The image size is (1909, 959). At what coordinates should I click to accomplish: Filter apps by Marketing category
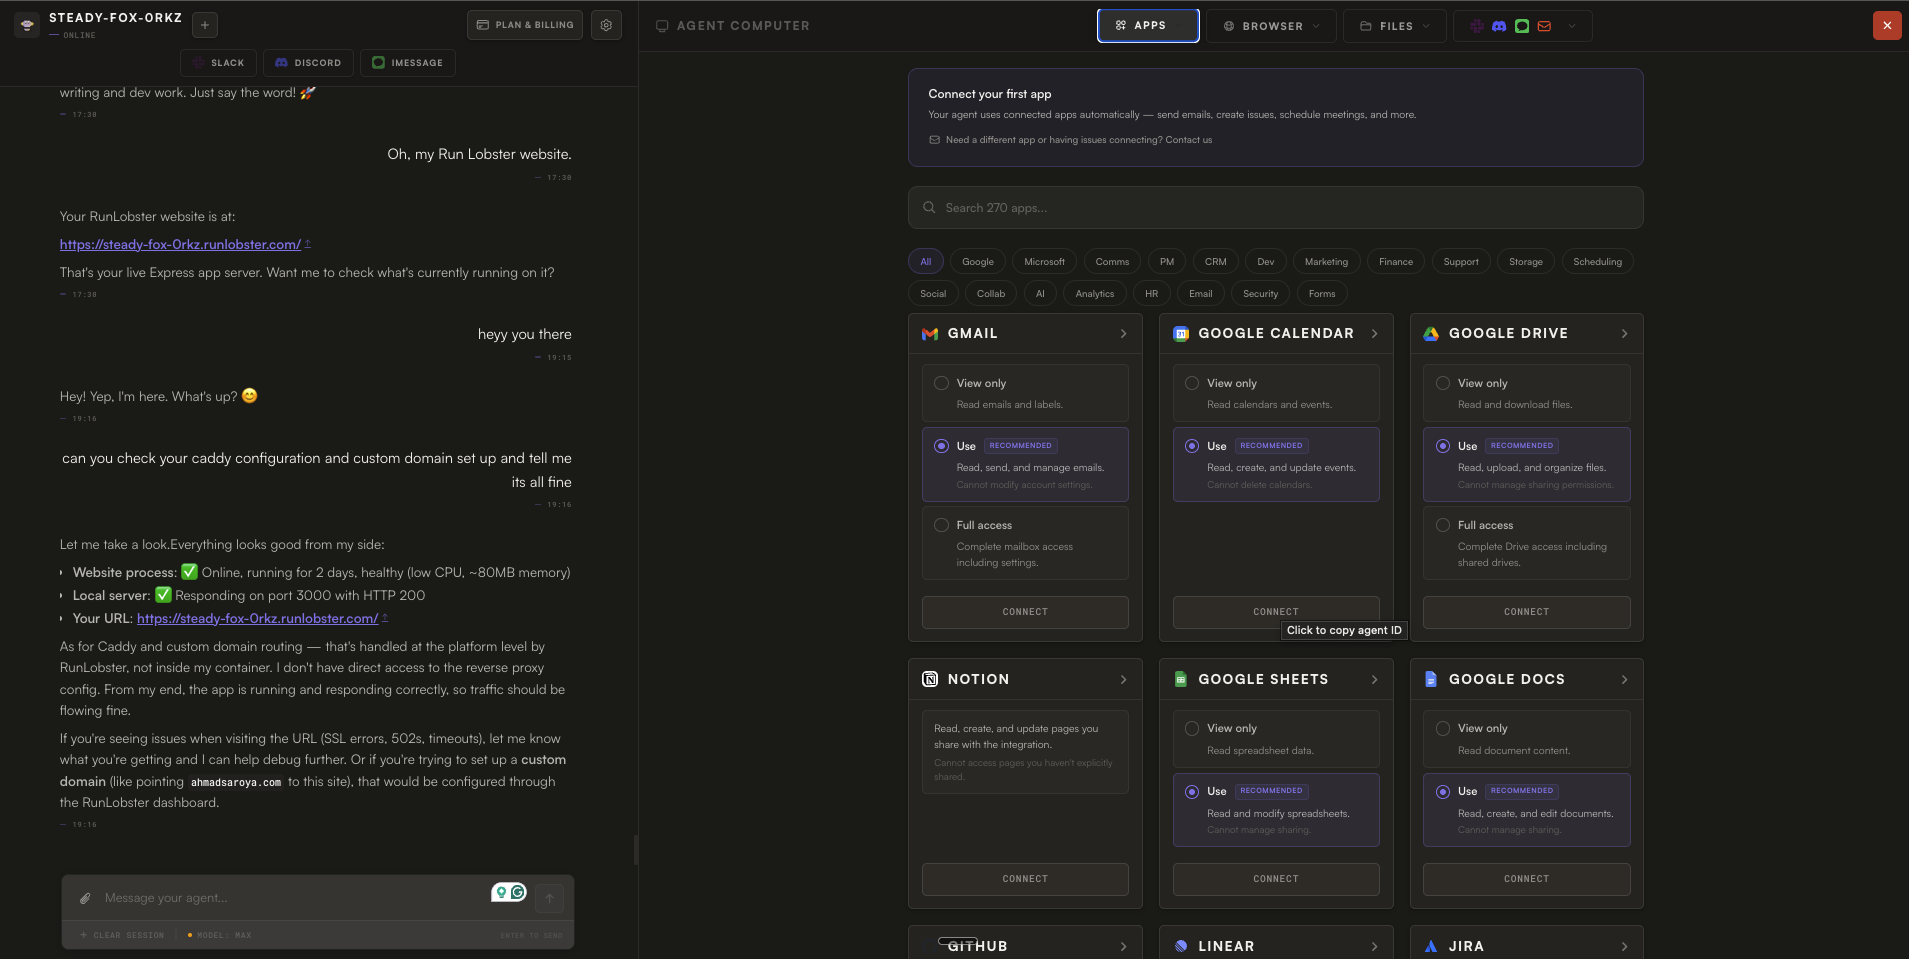click(x=1326, y=262)
